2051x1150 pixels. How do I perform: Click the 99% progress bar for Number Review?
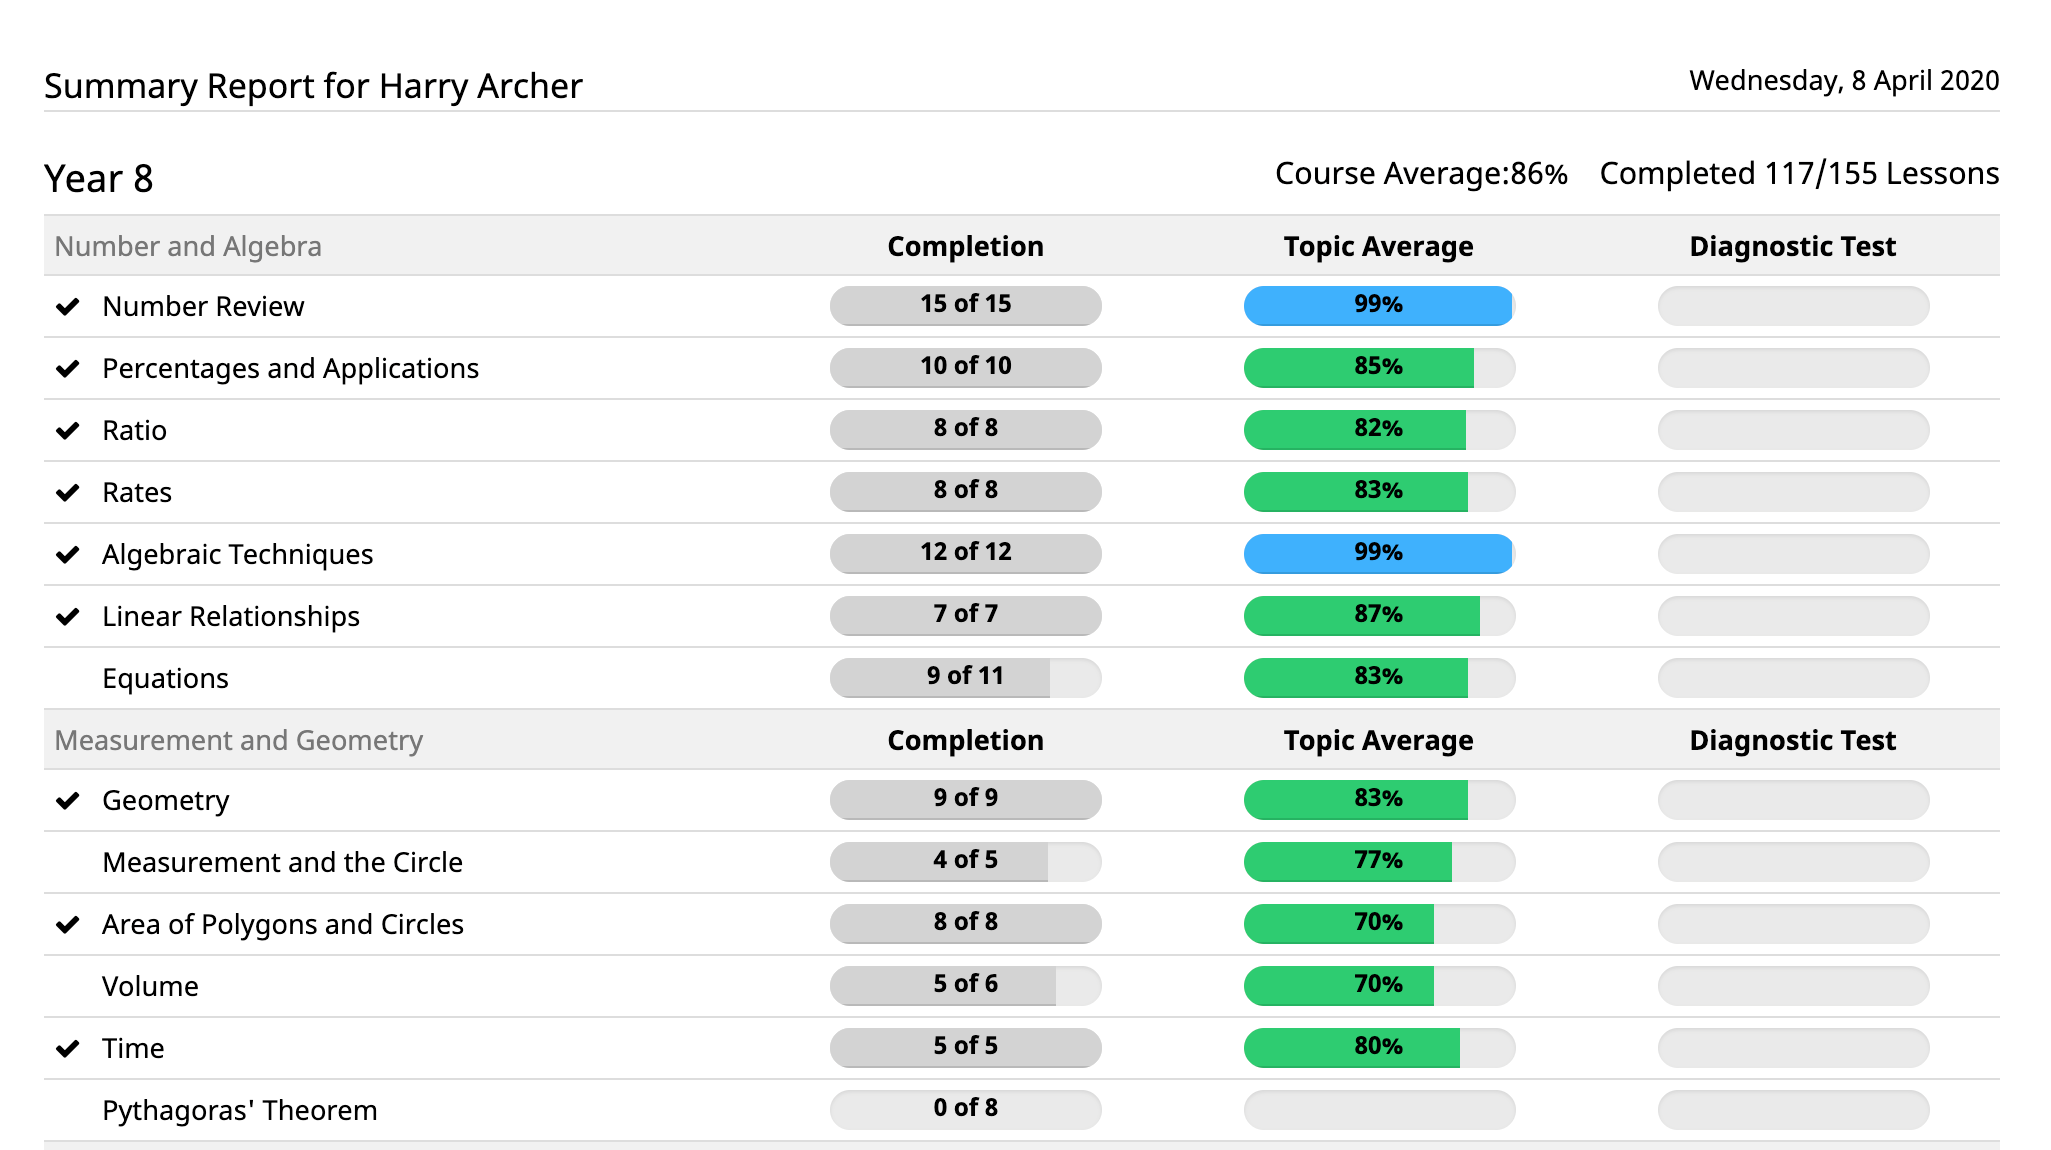pyautogui.click(x=1378, y=306)
